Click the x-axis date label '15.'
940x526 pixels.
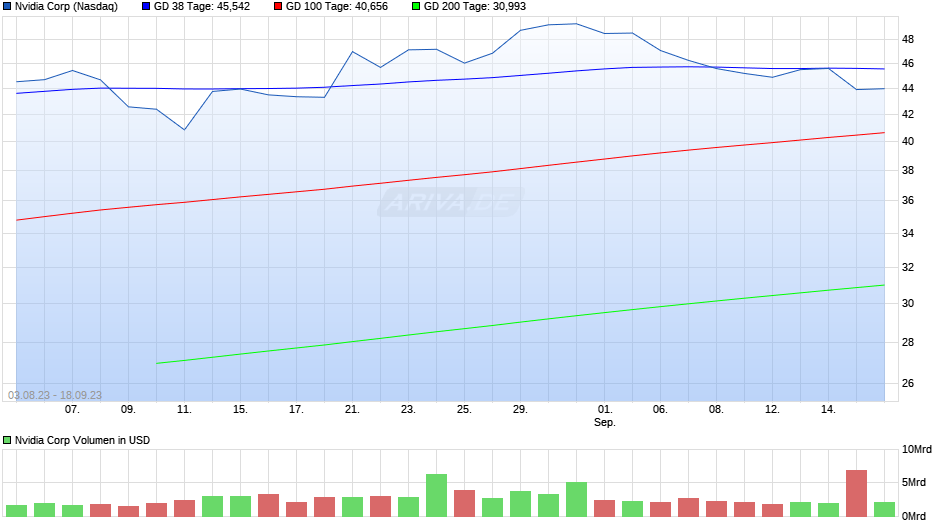240,410
